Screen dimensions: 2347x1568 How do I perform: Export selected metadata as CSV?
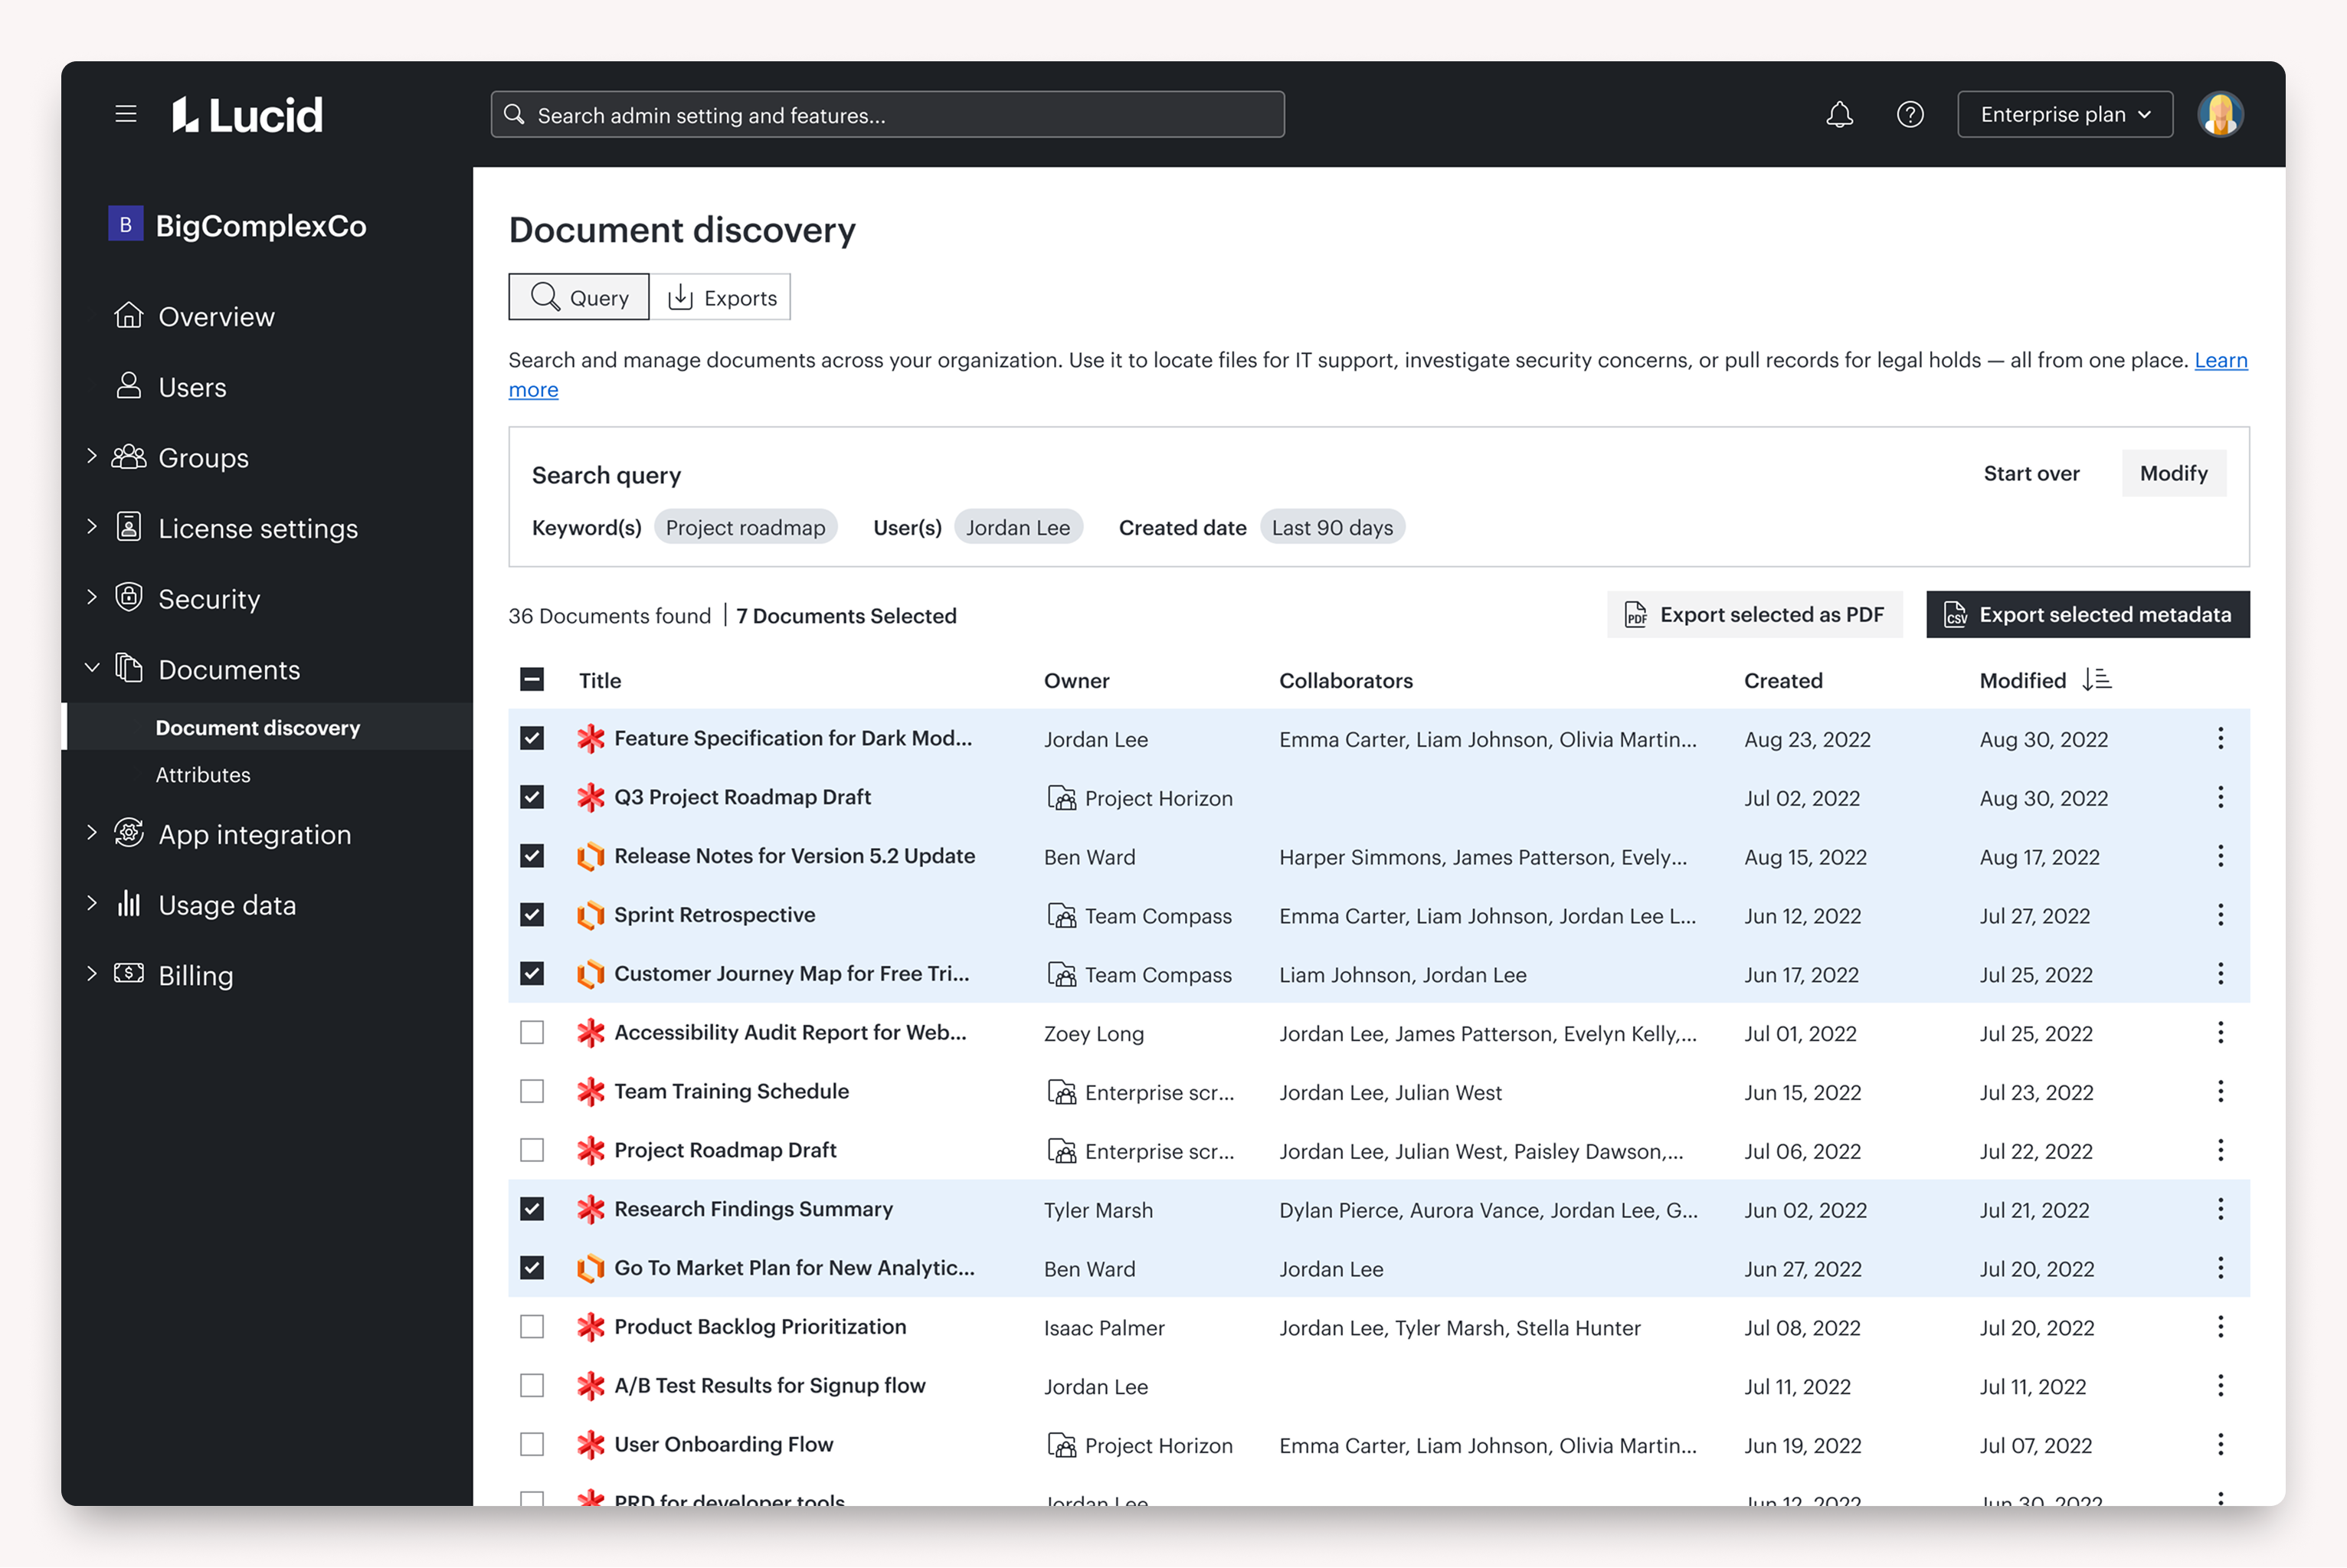click(2087, 615)
